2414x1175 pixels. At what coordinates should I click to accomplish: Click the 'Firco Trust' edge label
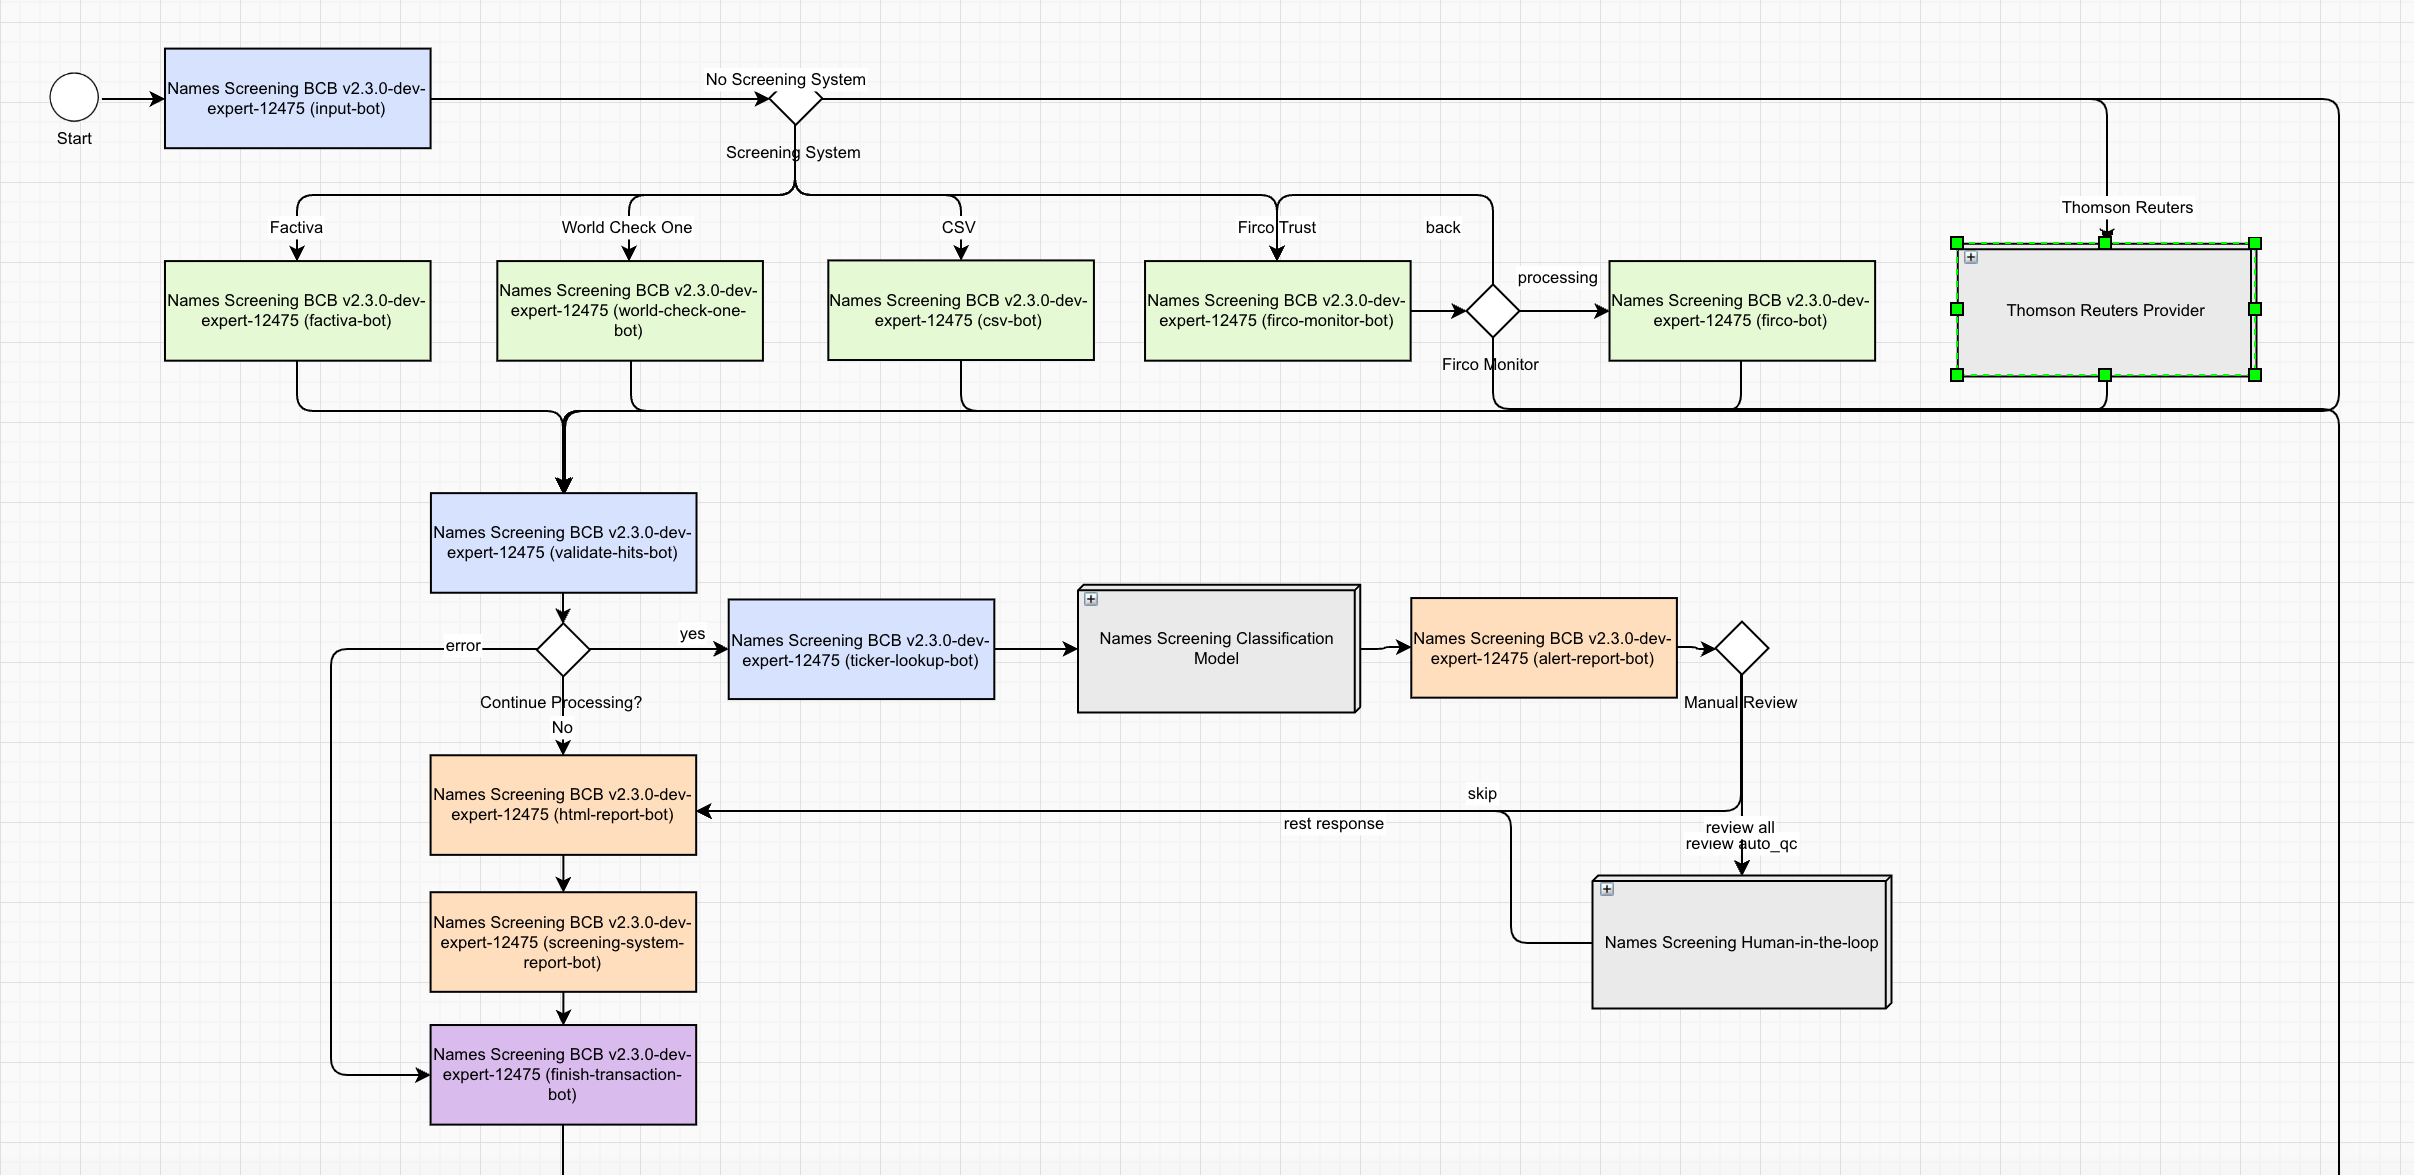coord(1276,227)
